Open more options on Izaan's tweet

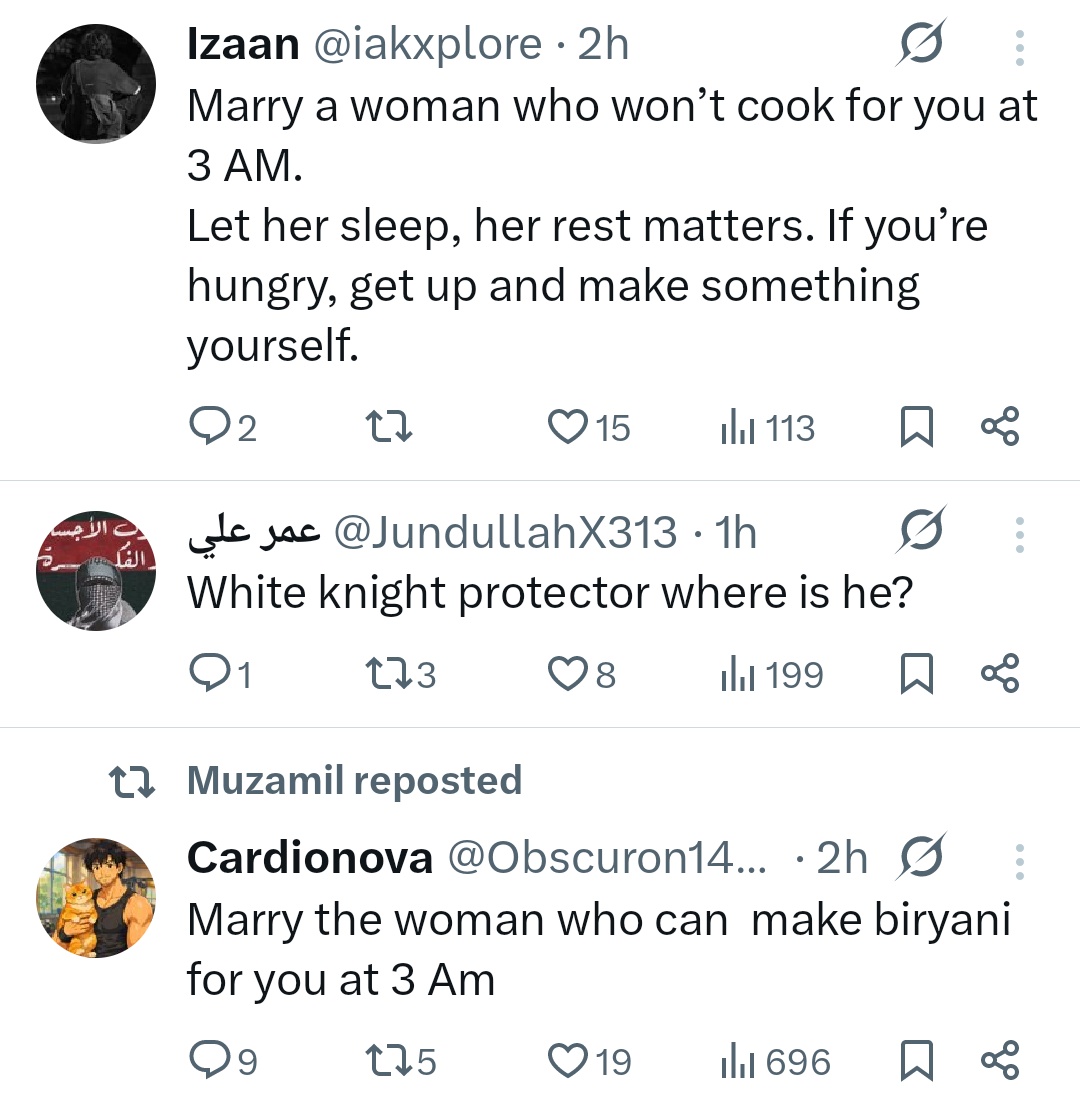(x=1019, y=47)
